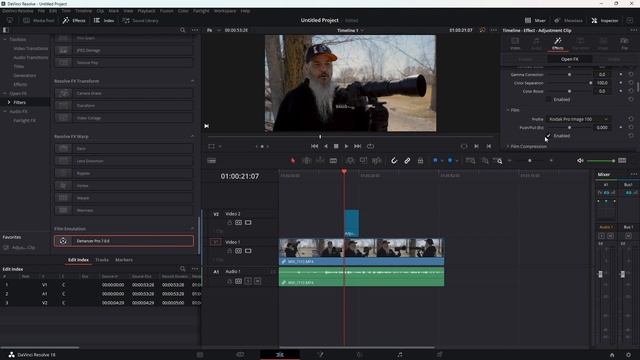
Task: Uncheck the Film section Enabled checkbox
Action: coord(549,136)
